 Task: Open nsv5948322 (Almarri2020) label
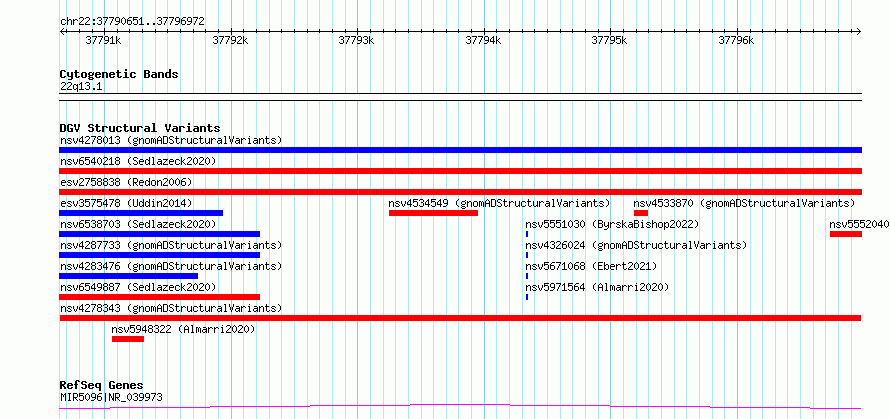183,329
